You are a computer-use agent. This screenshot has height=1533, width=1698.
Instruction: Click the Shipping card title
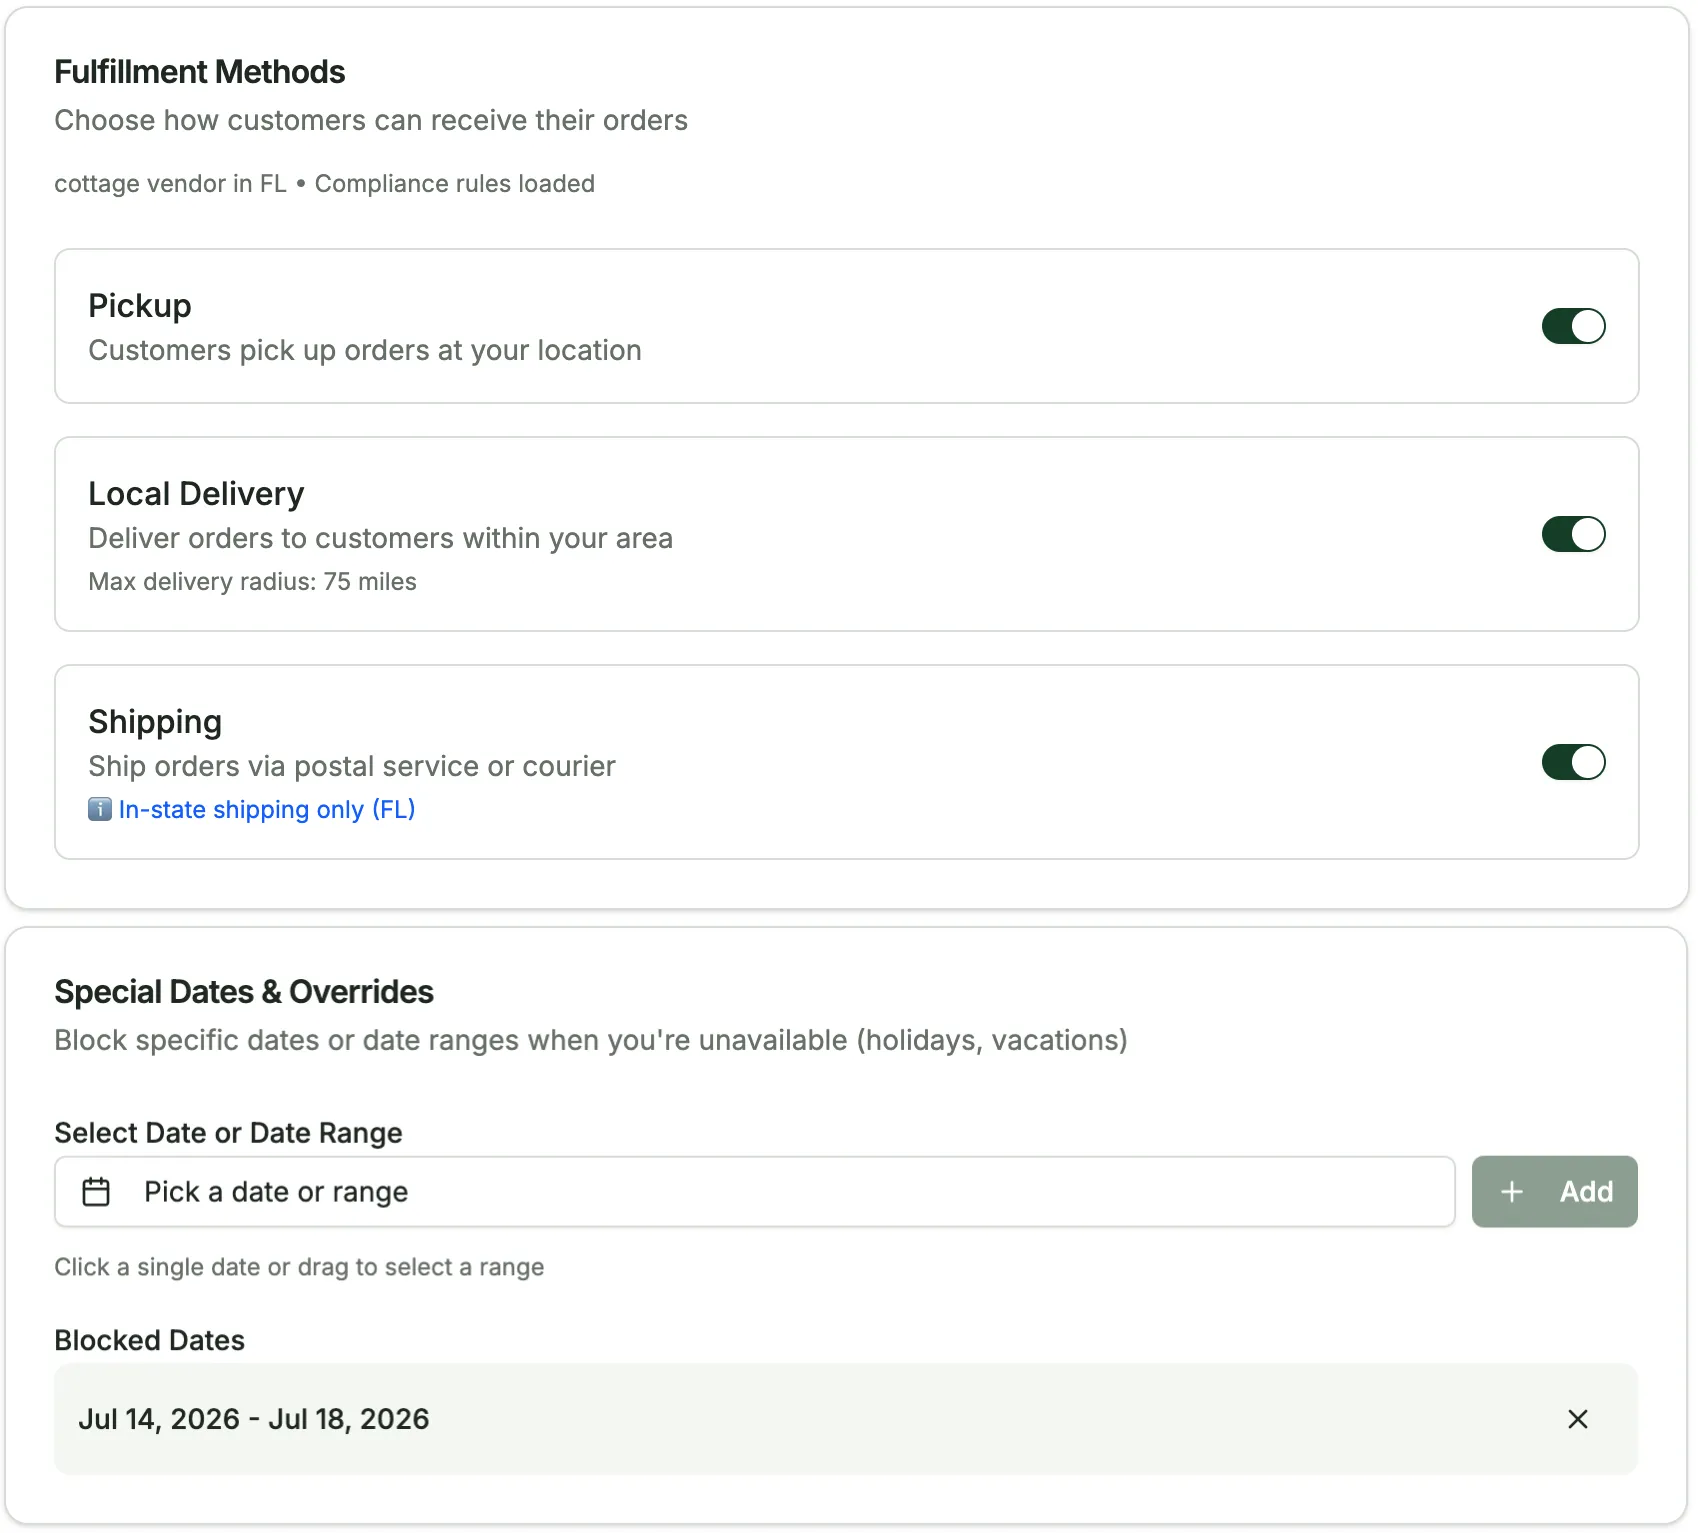click(x=155, y=722)
